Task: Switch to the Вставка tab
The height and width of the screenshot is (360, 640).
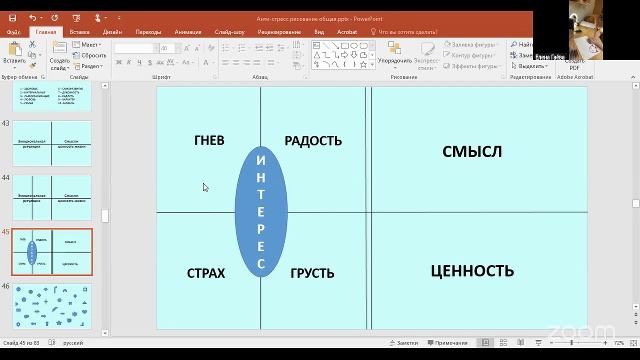Action: [x=80, y=32]
